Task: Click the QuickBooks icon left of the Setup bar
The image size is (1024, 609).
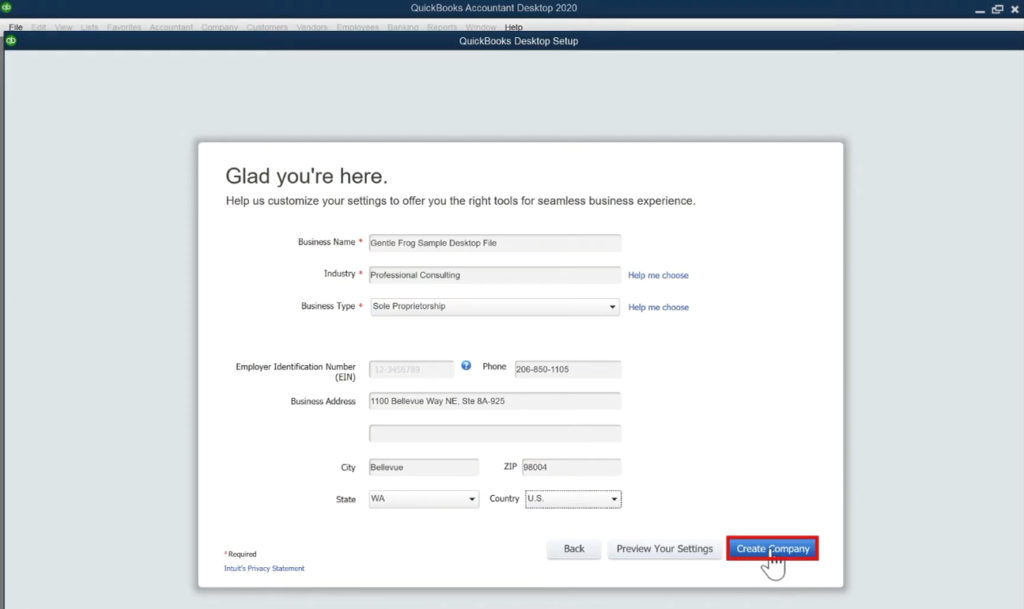Action: tap(11, 40)
